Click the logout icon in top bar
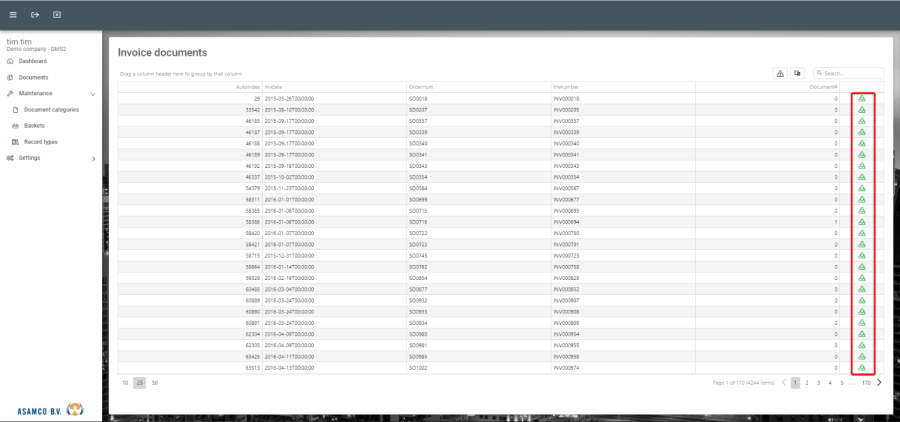The width and height of the screenshot is (900, 422). [35, 15]
